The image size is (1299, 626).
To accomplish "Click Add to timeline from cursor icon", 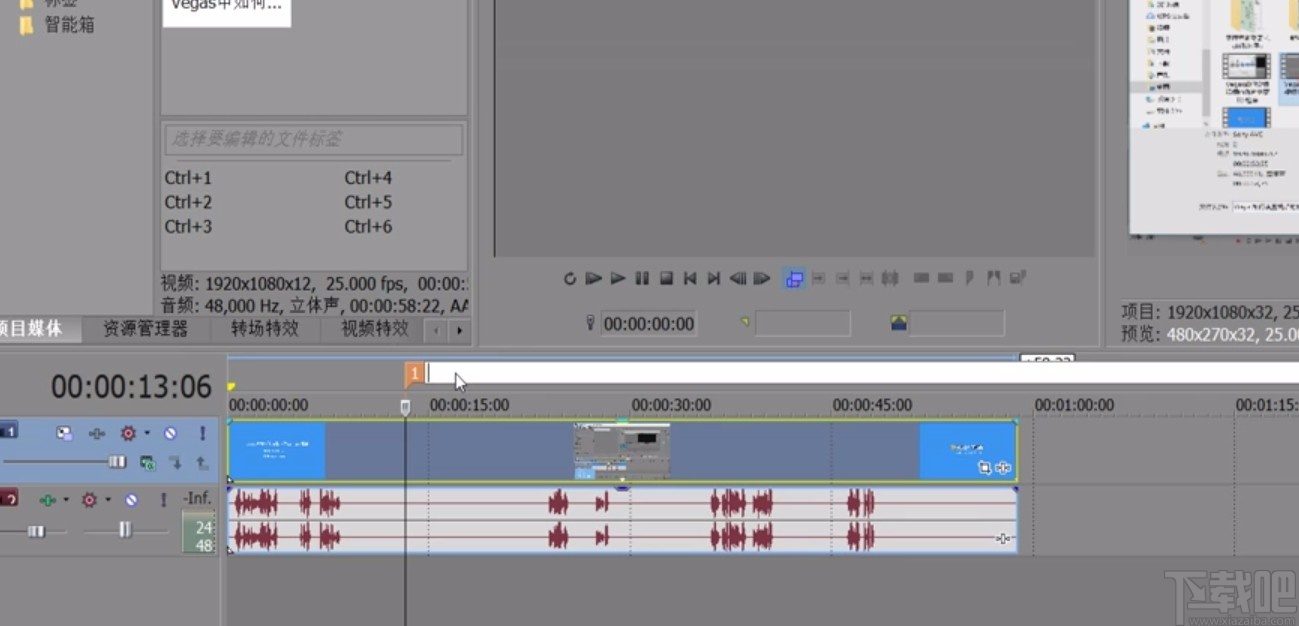I will 819,278.
